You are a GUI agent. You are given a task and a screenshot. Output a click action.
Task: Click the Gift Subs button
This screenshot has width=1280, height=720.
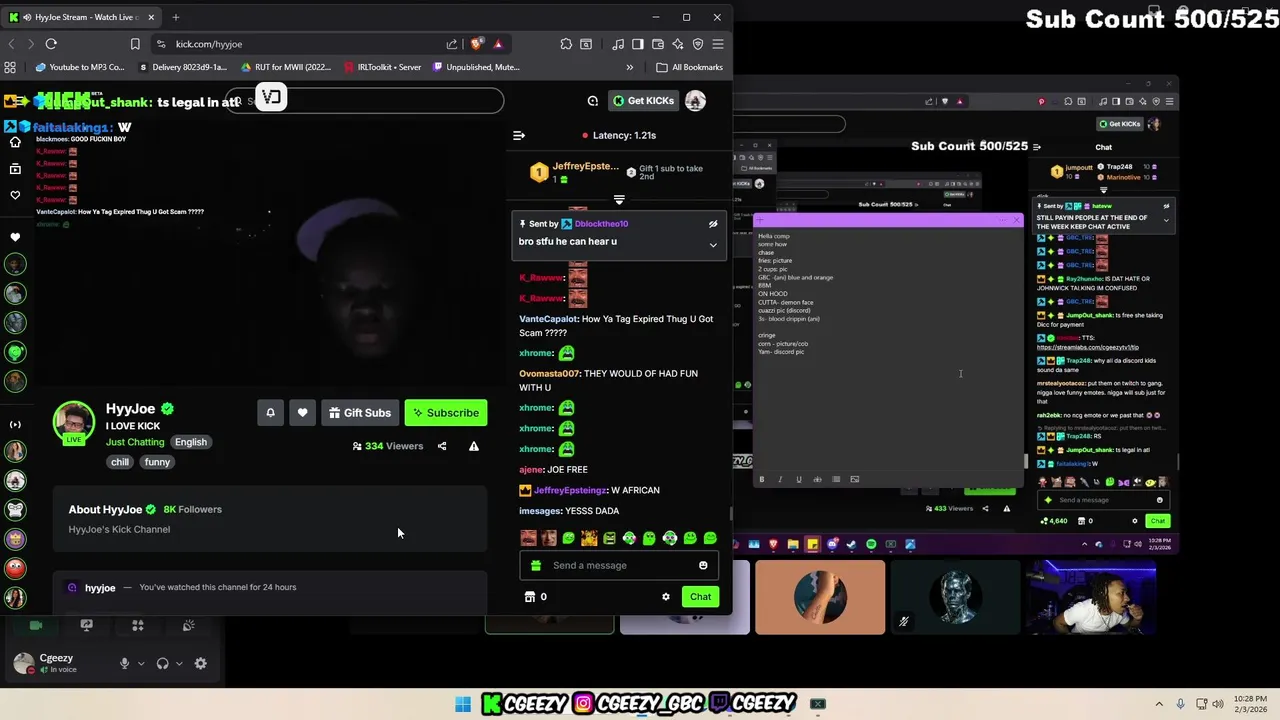tap(359, 413)
